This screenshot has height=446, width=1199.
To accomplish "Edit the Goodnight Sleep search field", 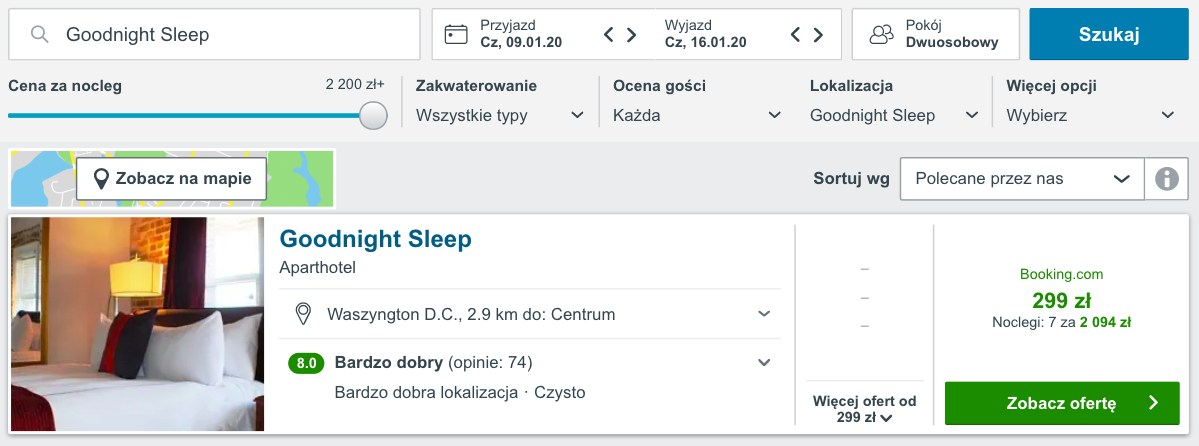I will coord(214,34).
